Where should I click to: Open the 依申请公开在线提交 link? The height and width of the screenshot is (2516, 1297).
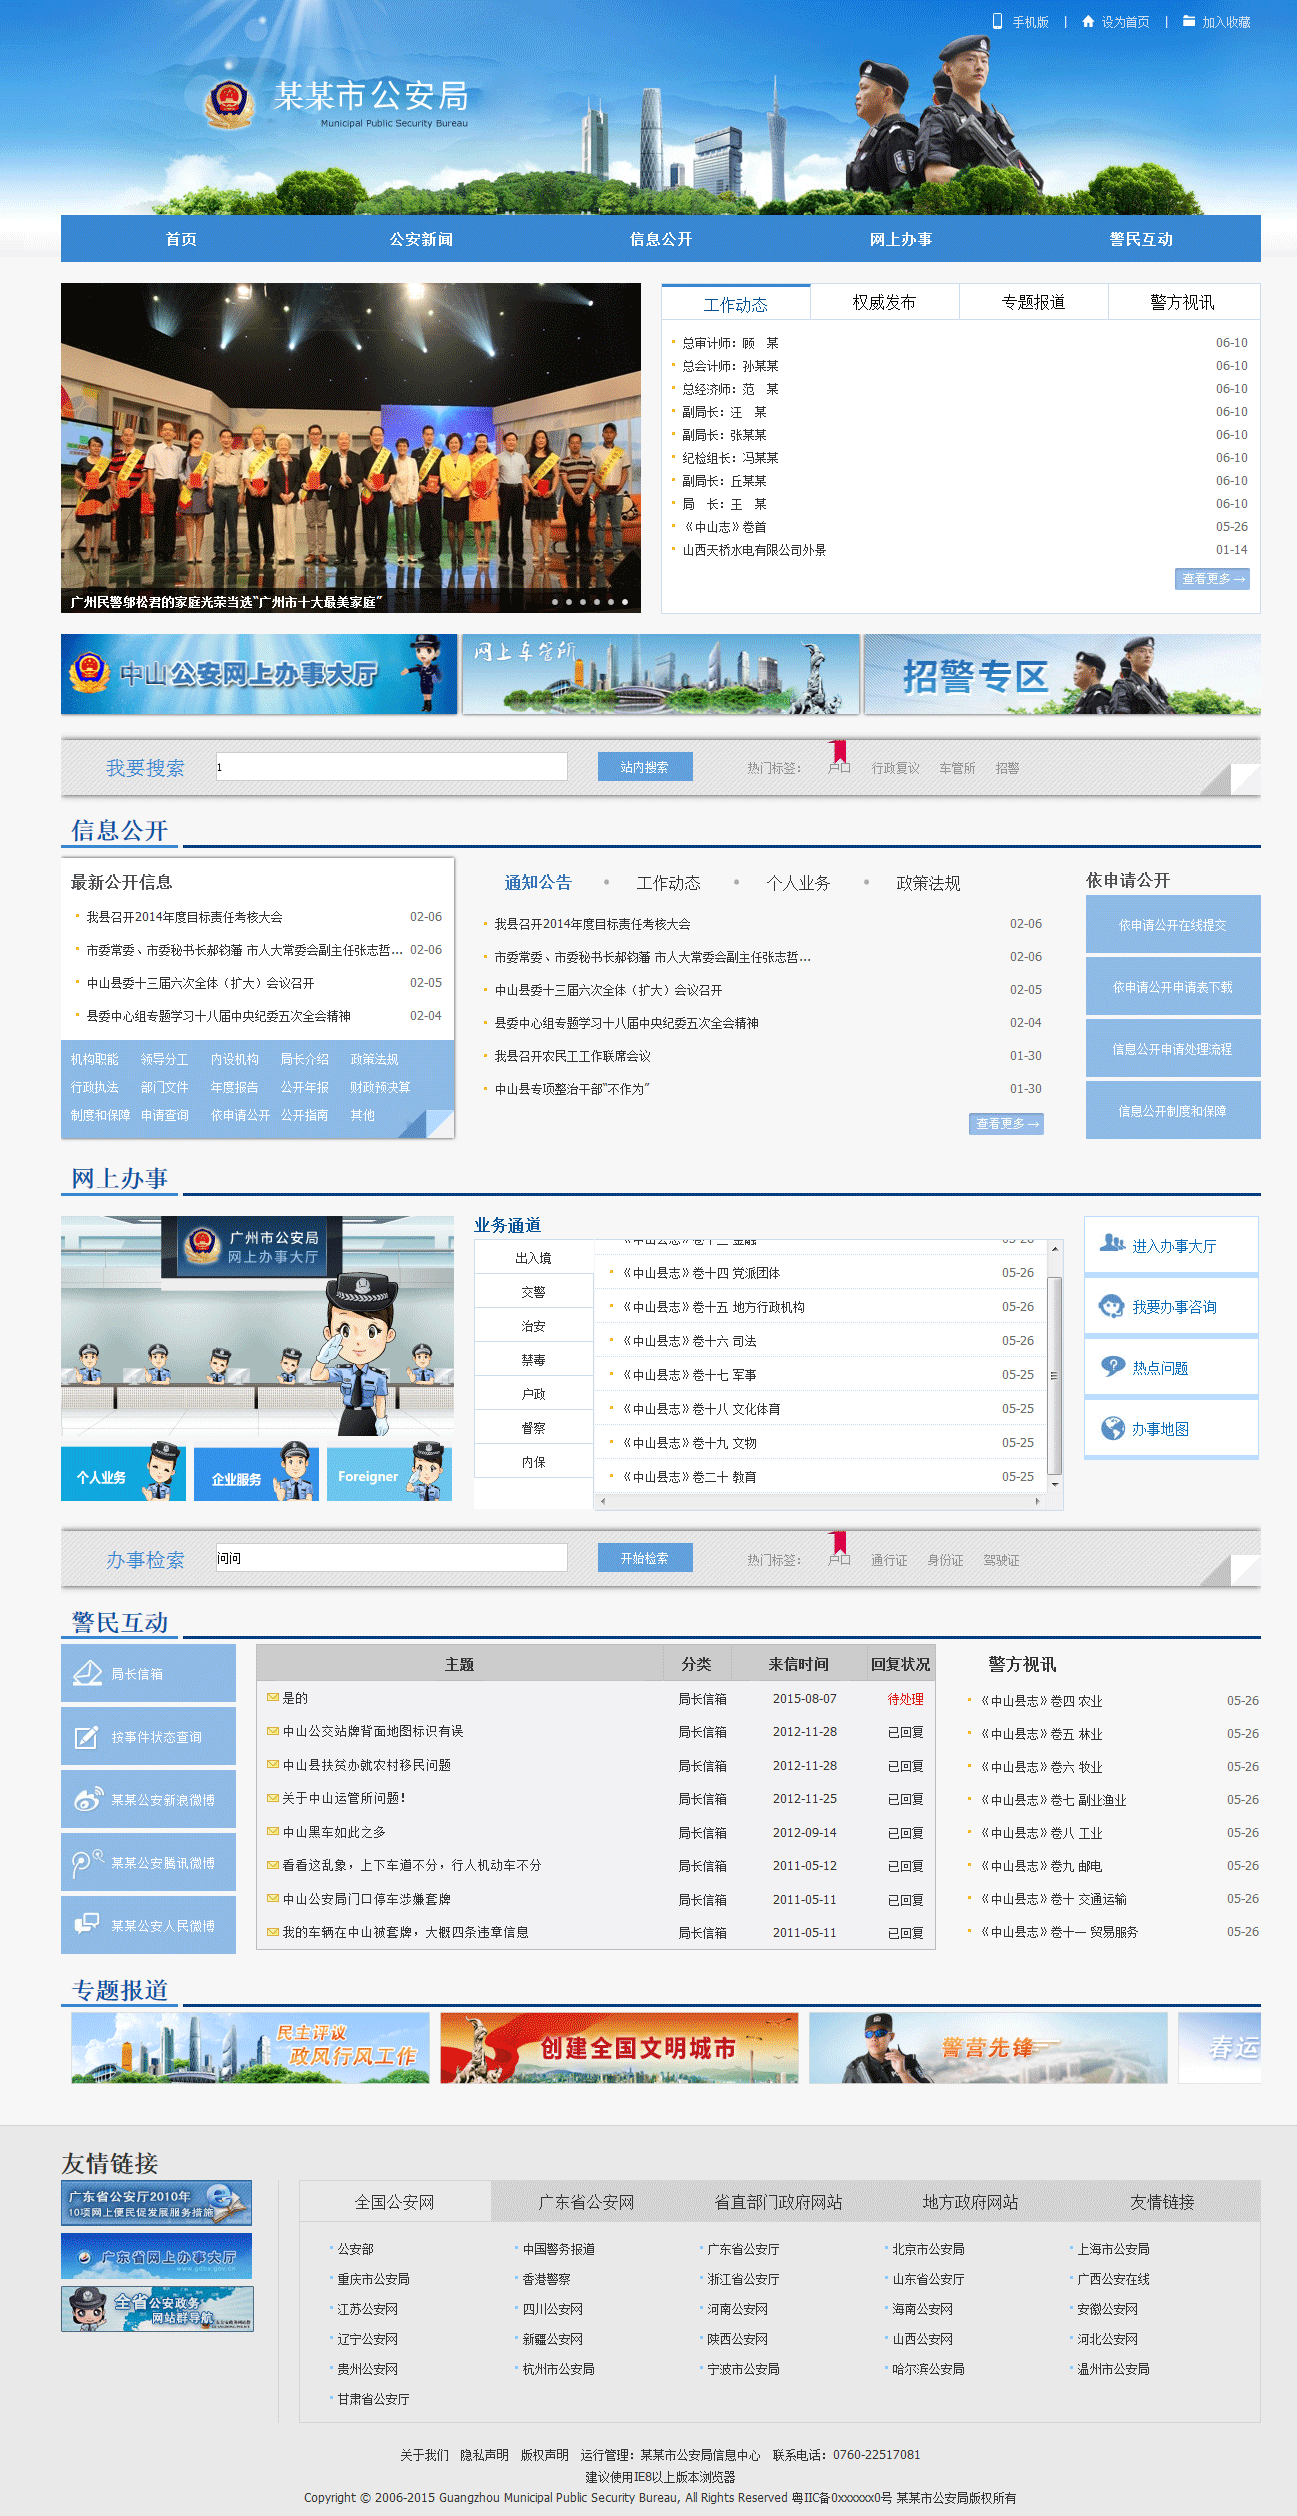1172,925
